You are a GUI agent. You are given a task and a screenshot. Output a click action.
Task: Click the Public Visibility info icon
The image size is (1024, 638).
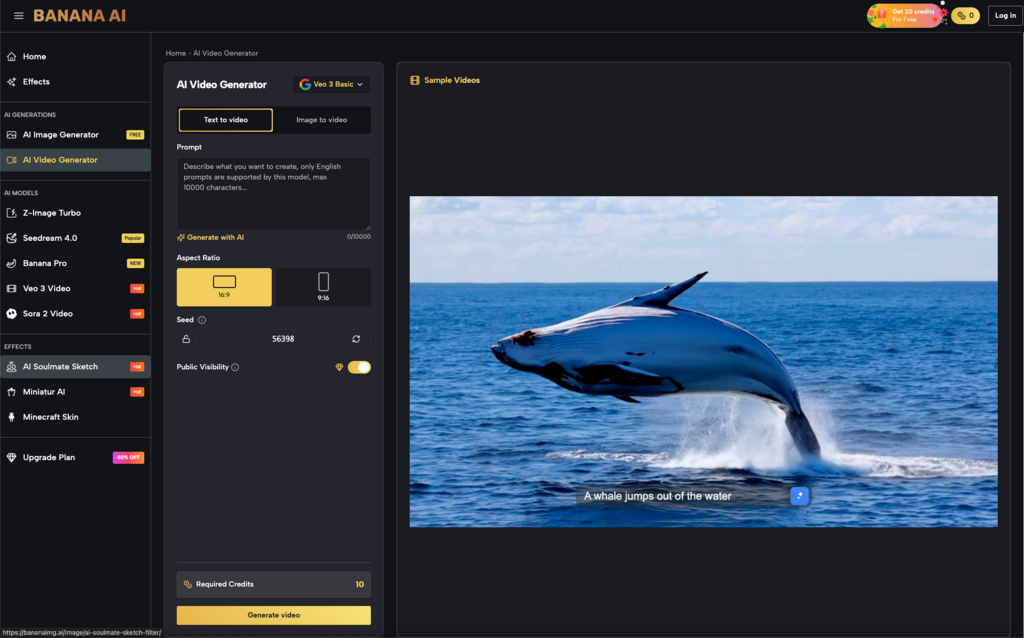(x=235, y=367)
